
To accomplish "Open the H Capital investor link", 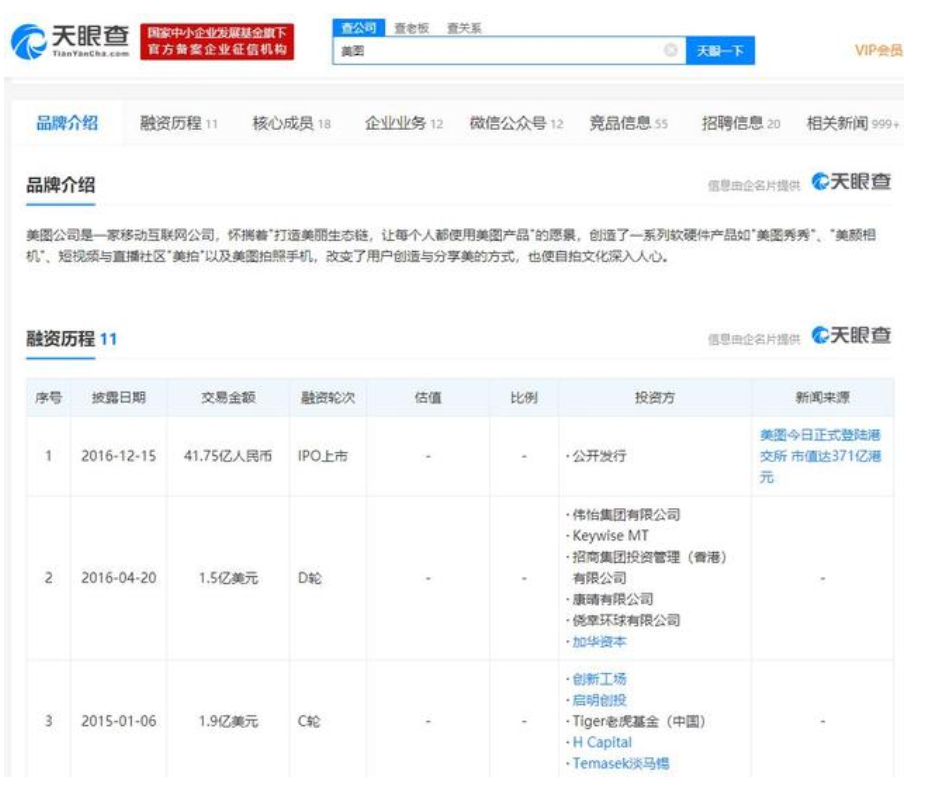I will click(602, 742).
